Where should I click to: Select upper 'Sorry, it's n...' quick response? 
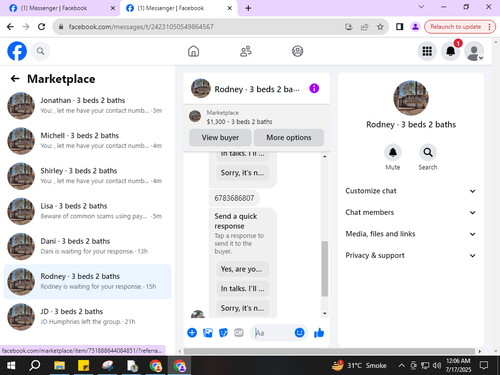click(x=242, y=173)
